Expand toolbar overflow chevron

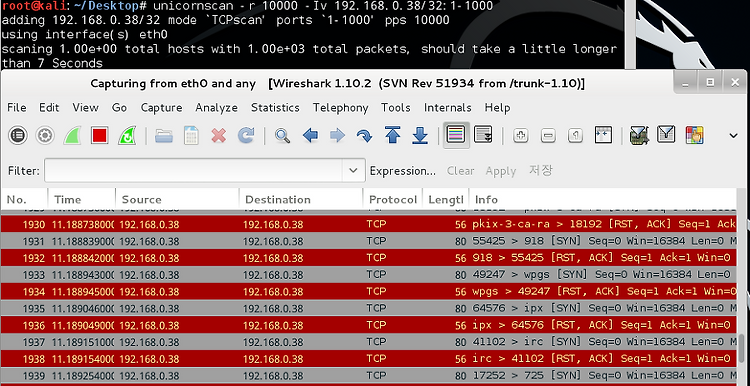pos(733,136)
